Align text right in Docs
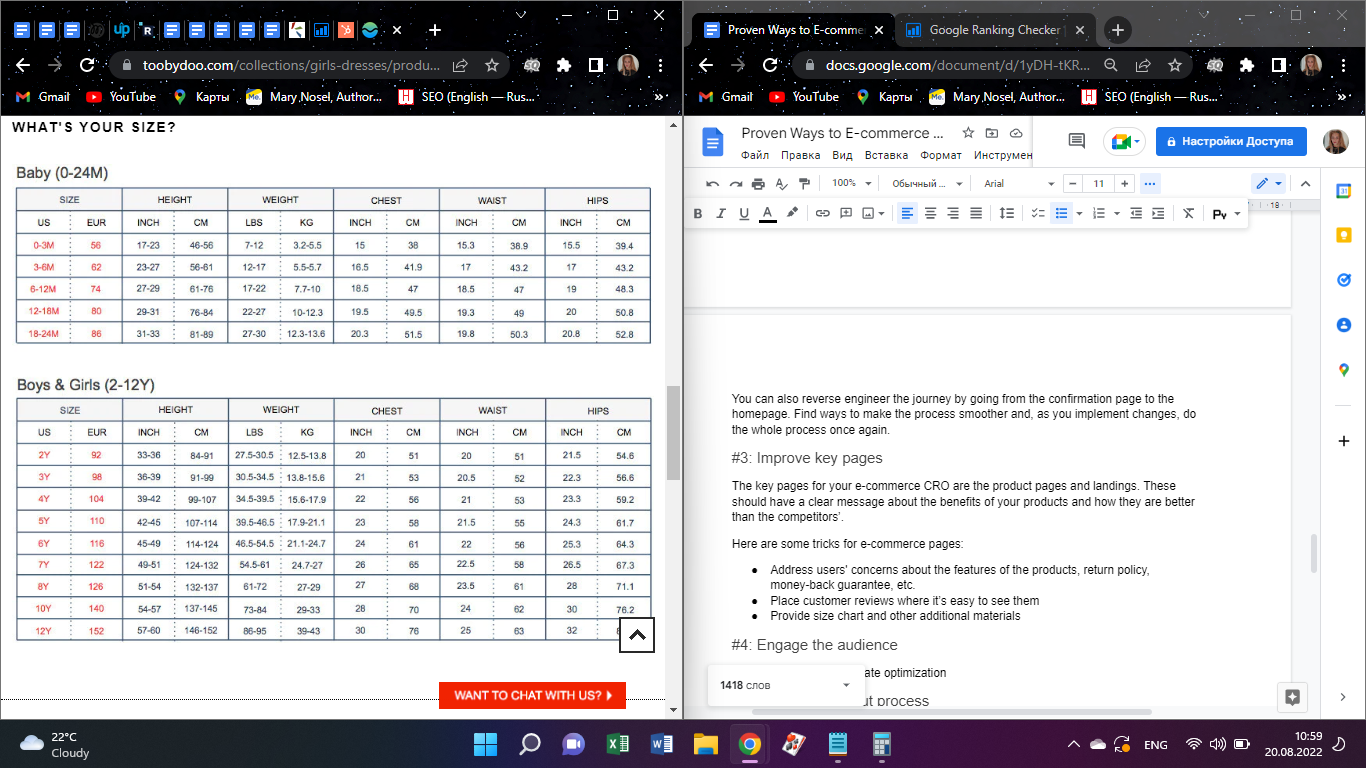 (953, 213)
